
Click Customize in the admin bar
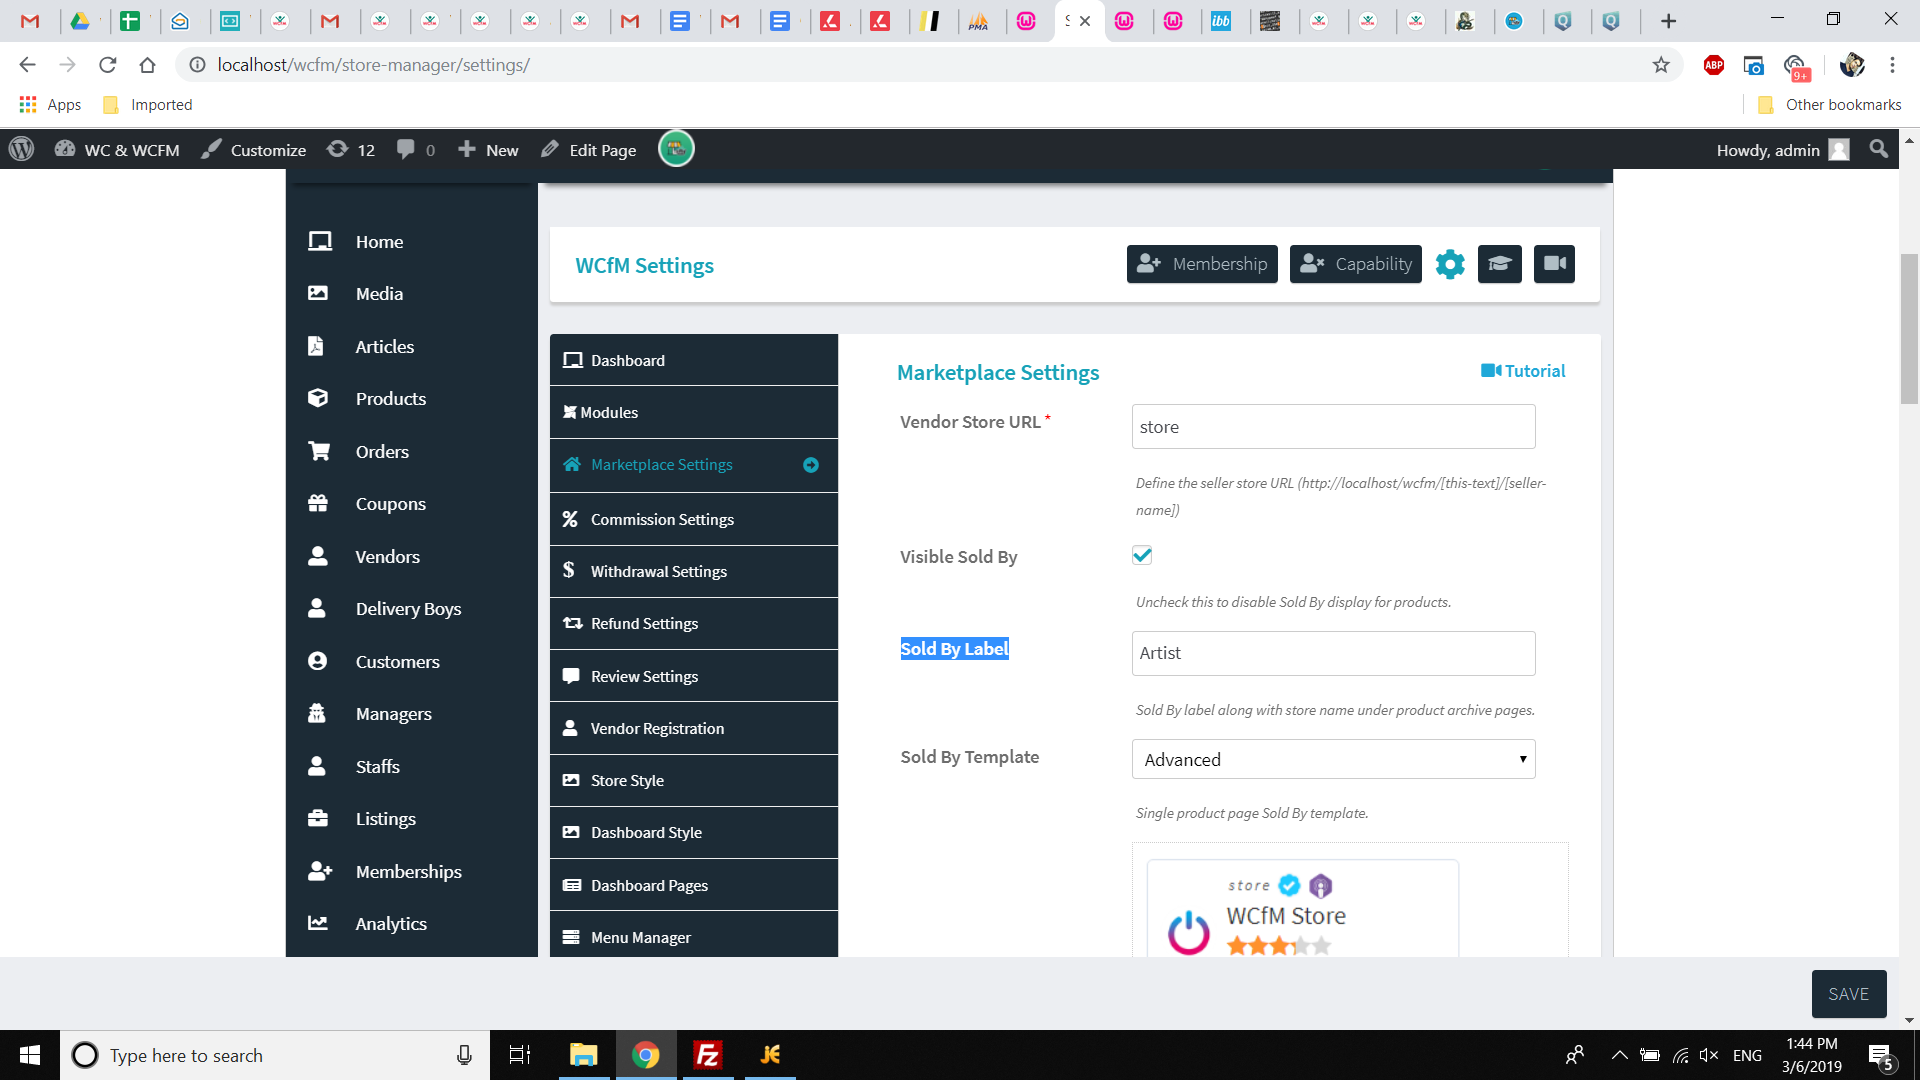(x=254, y=149)
